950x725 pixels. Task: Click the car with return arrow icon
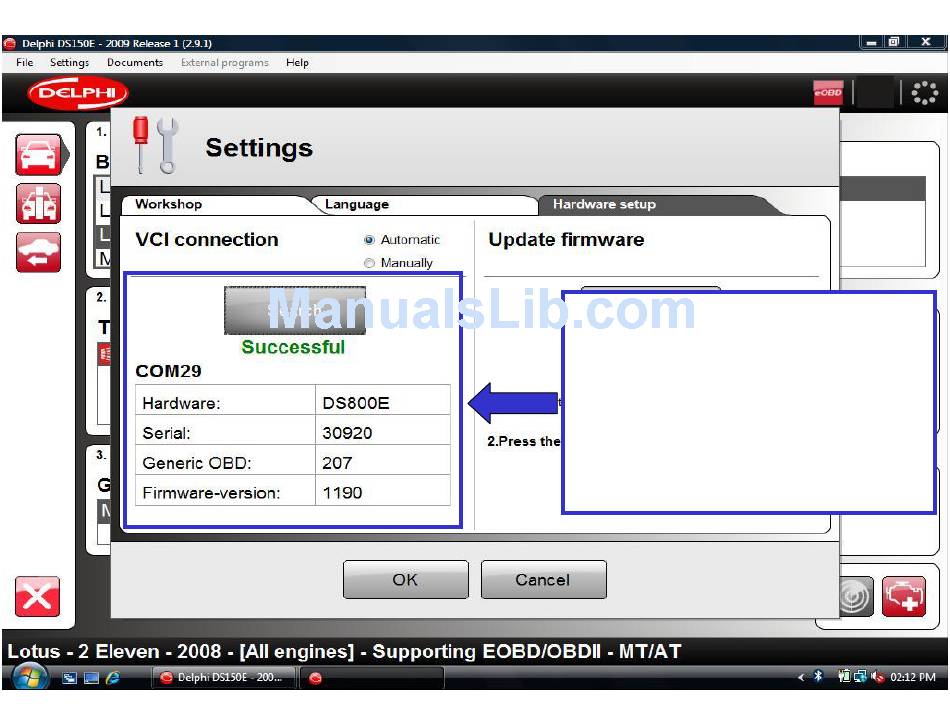(x=38, y=252)
